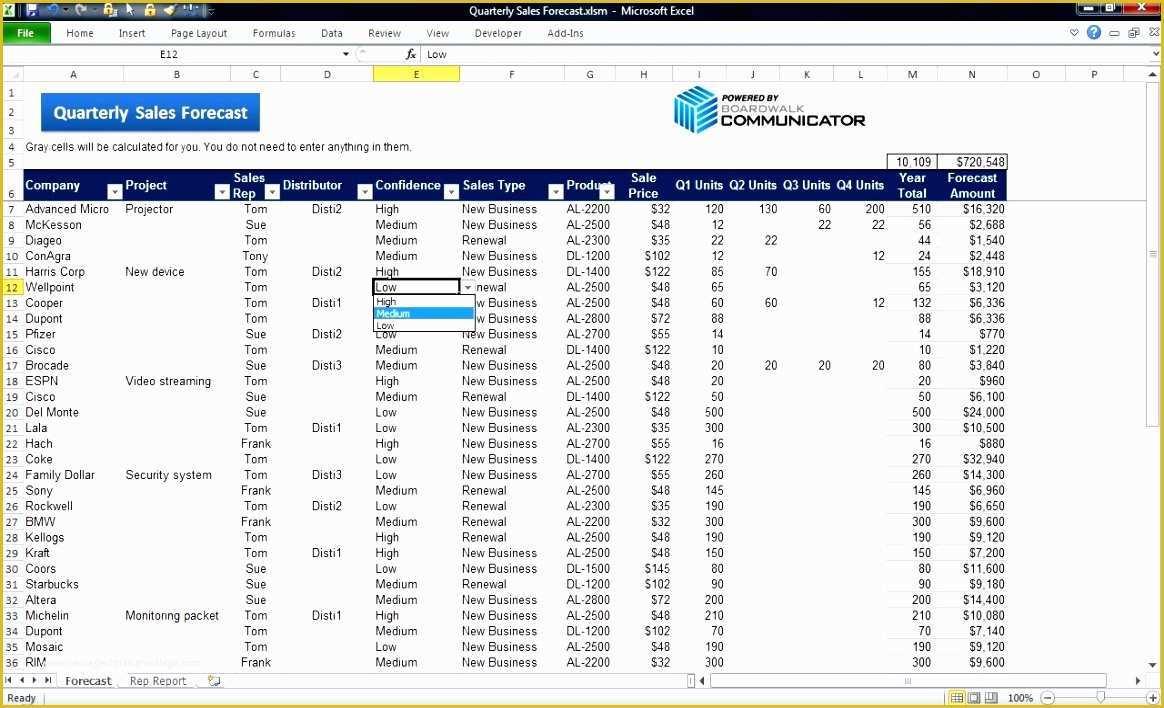Switch to Page Layout view icon

click(x=974, y=698)
